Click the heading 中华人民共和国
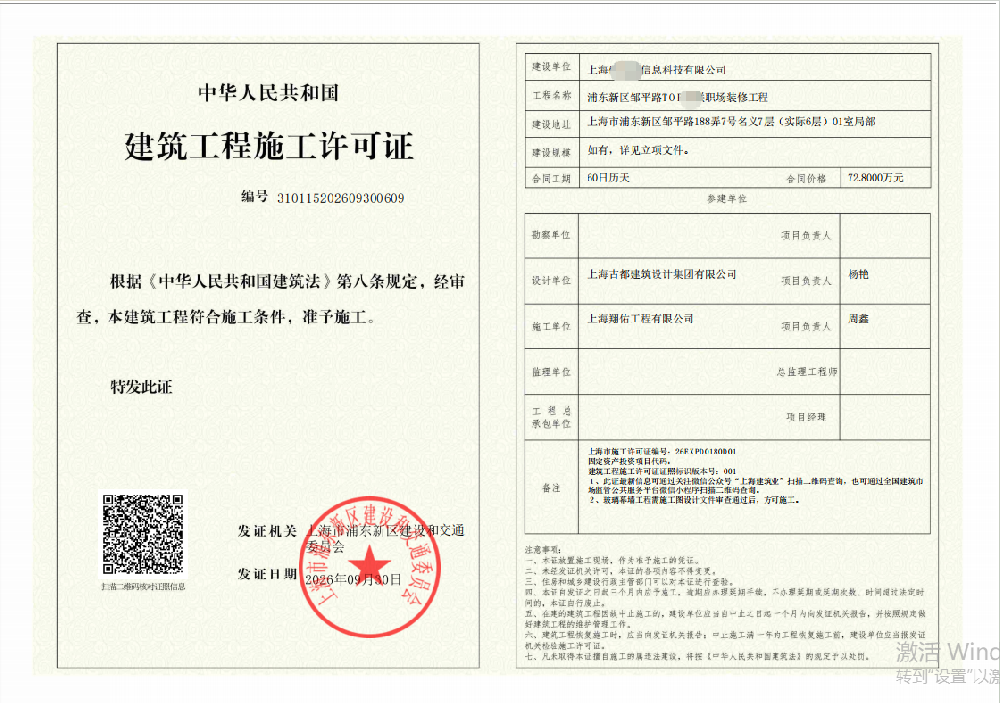The height and width of the screenshot is (703, 1000). click(x=268, y=92)
